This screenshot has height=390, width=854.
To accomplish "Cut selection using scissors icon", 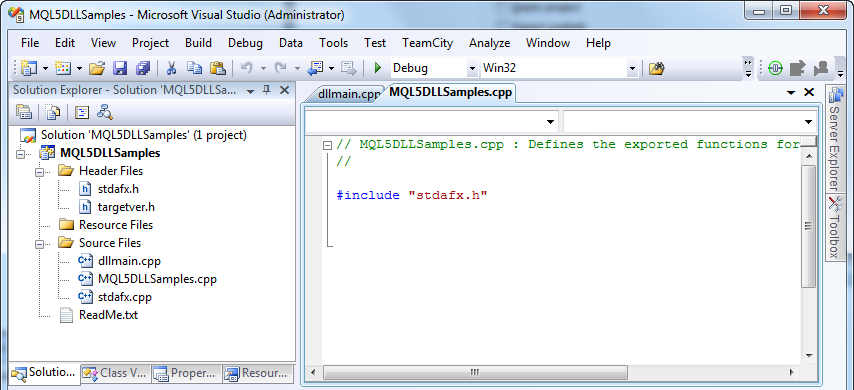I will coord(171,68).
